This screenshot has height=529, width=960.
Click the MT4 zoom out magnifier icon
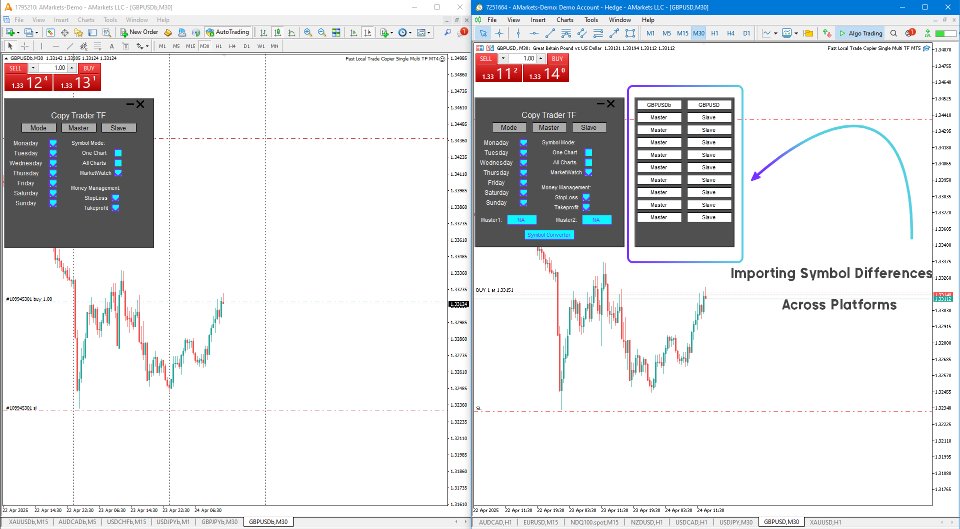tap(321, 32)
